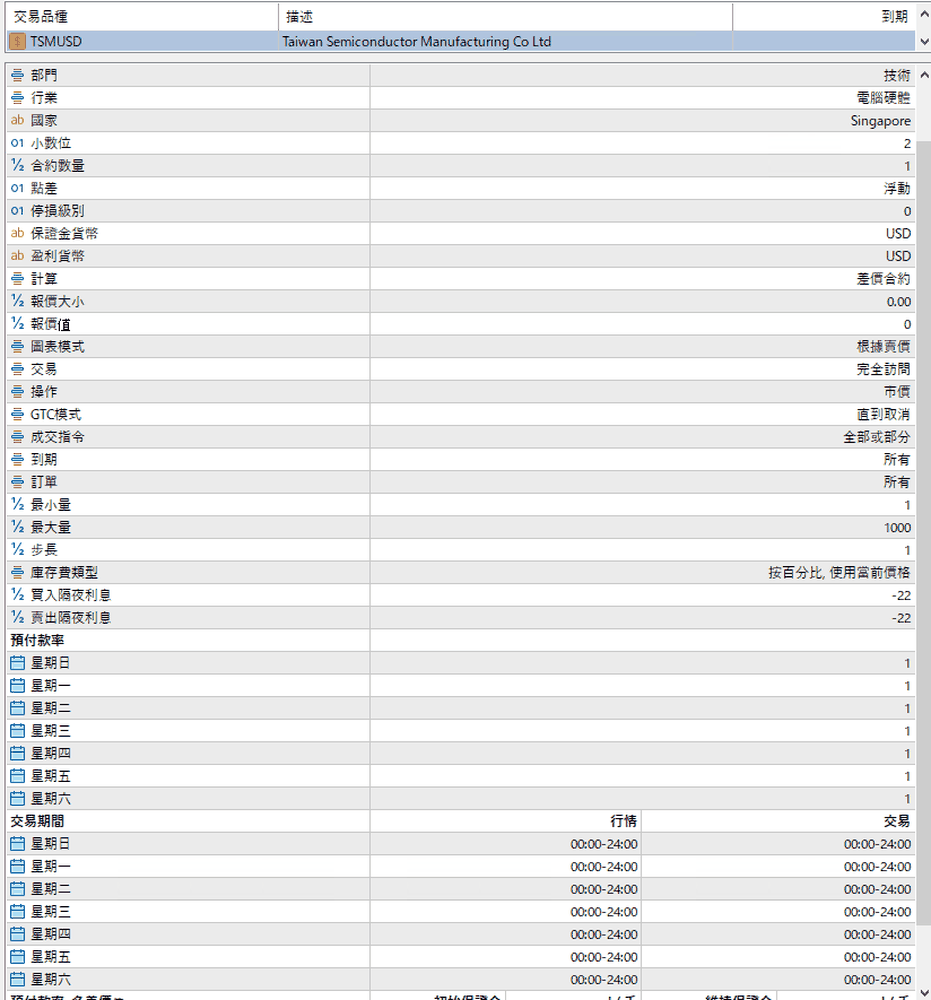Click the 到期 column header
Viewport: 931px width, 1000px height.
pyautogui.click(x=824, y=17)
